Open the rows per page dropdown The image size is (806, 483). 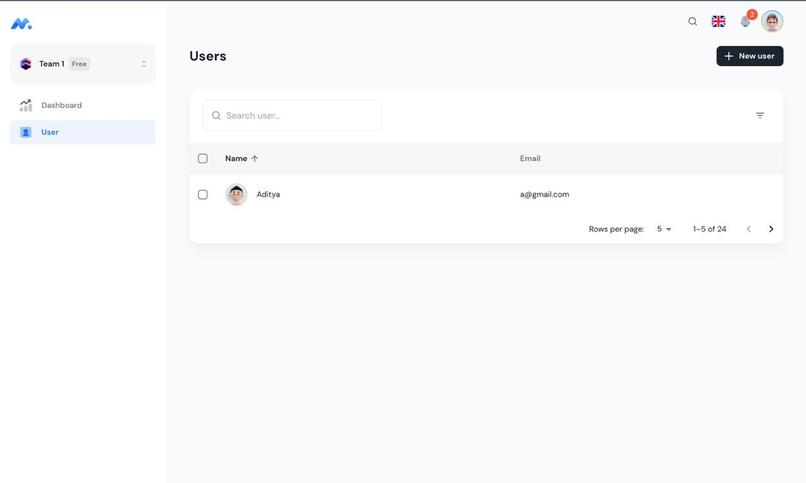(664, 229)
